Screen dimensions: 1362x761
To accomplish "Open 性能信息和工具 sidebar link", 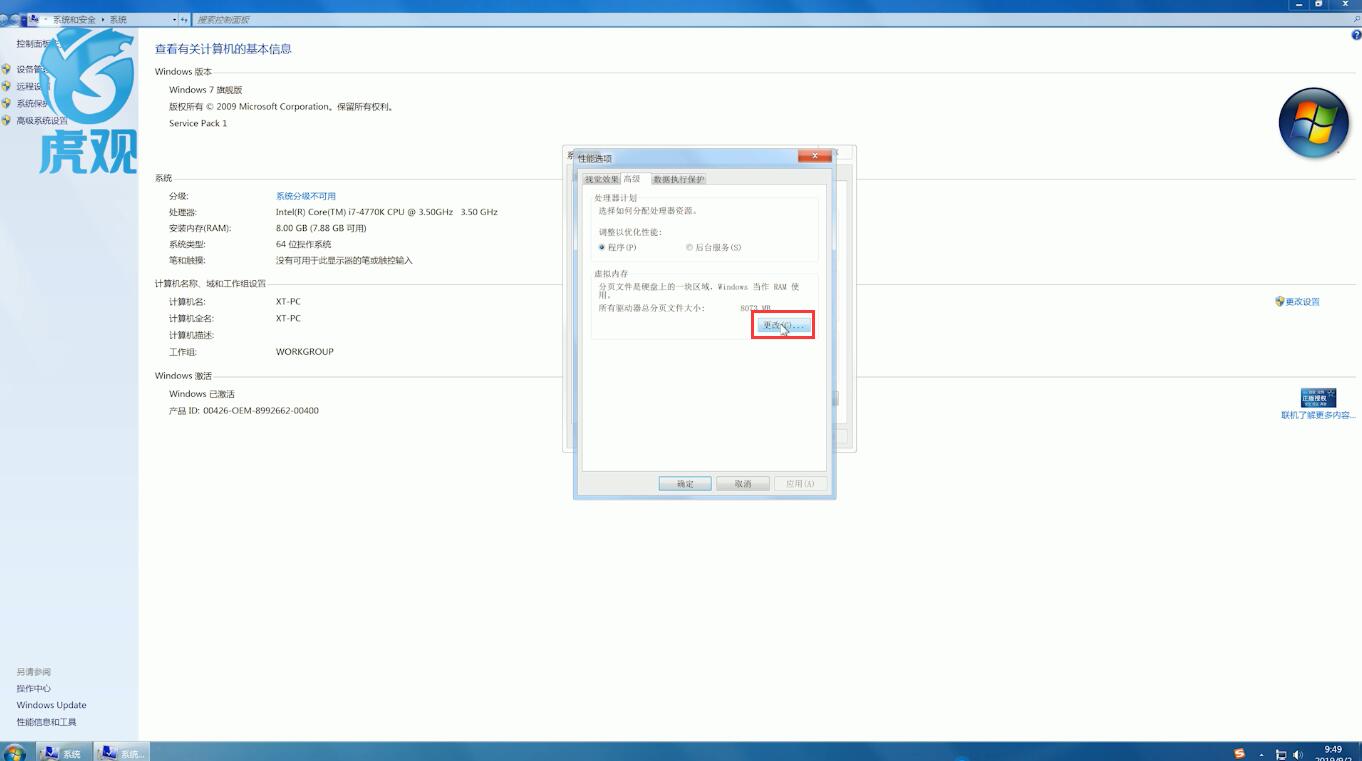I will click(x=46, y=722).
